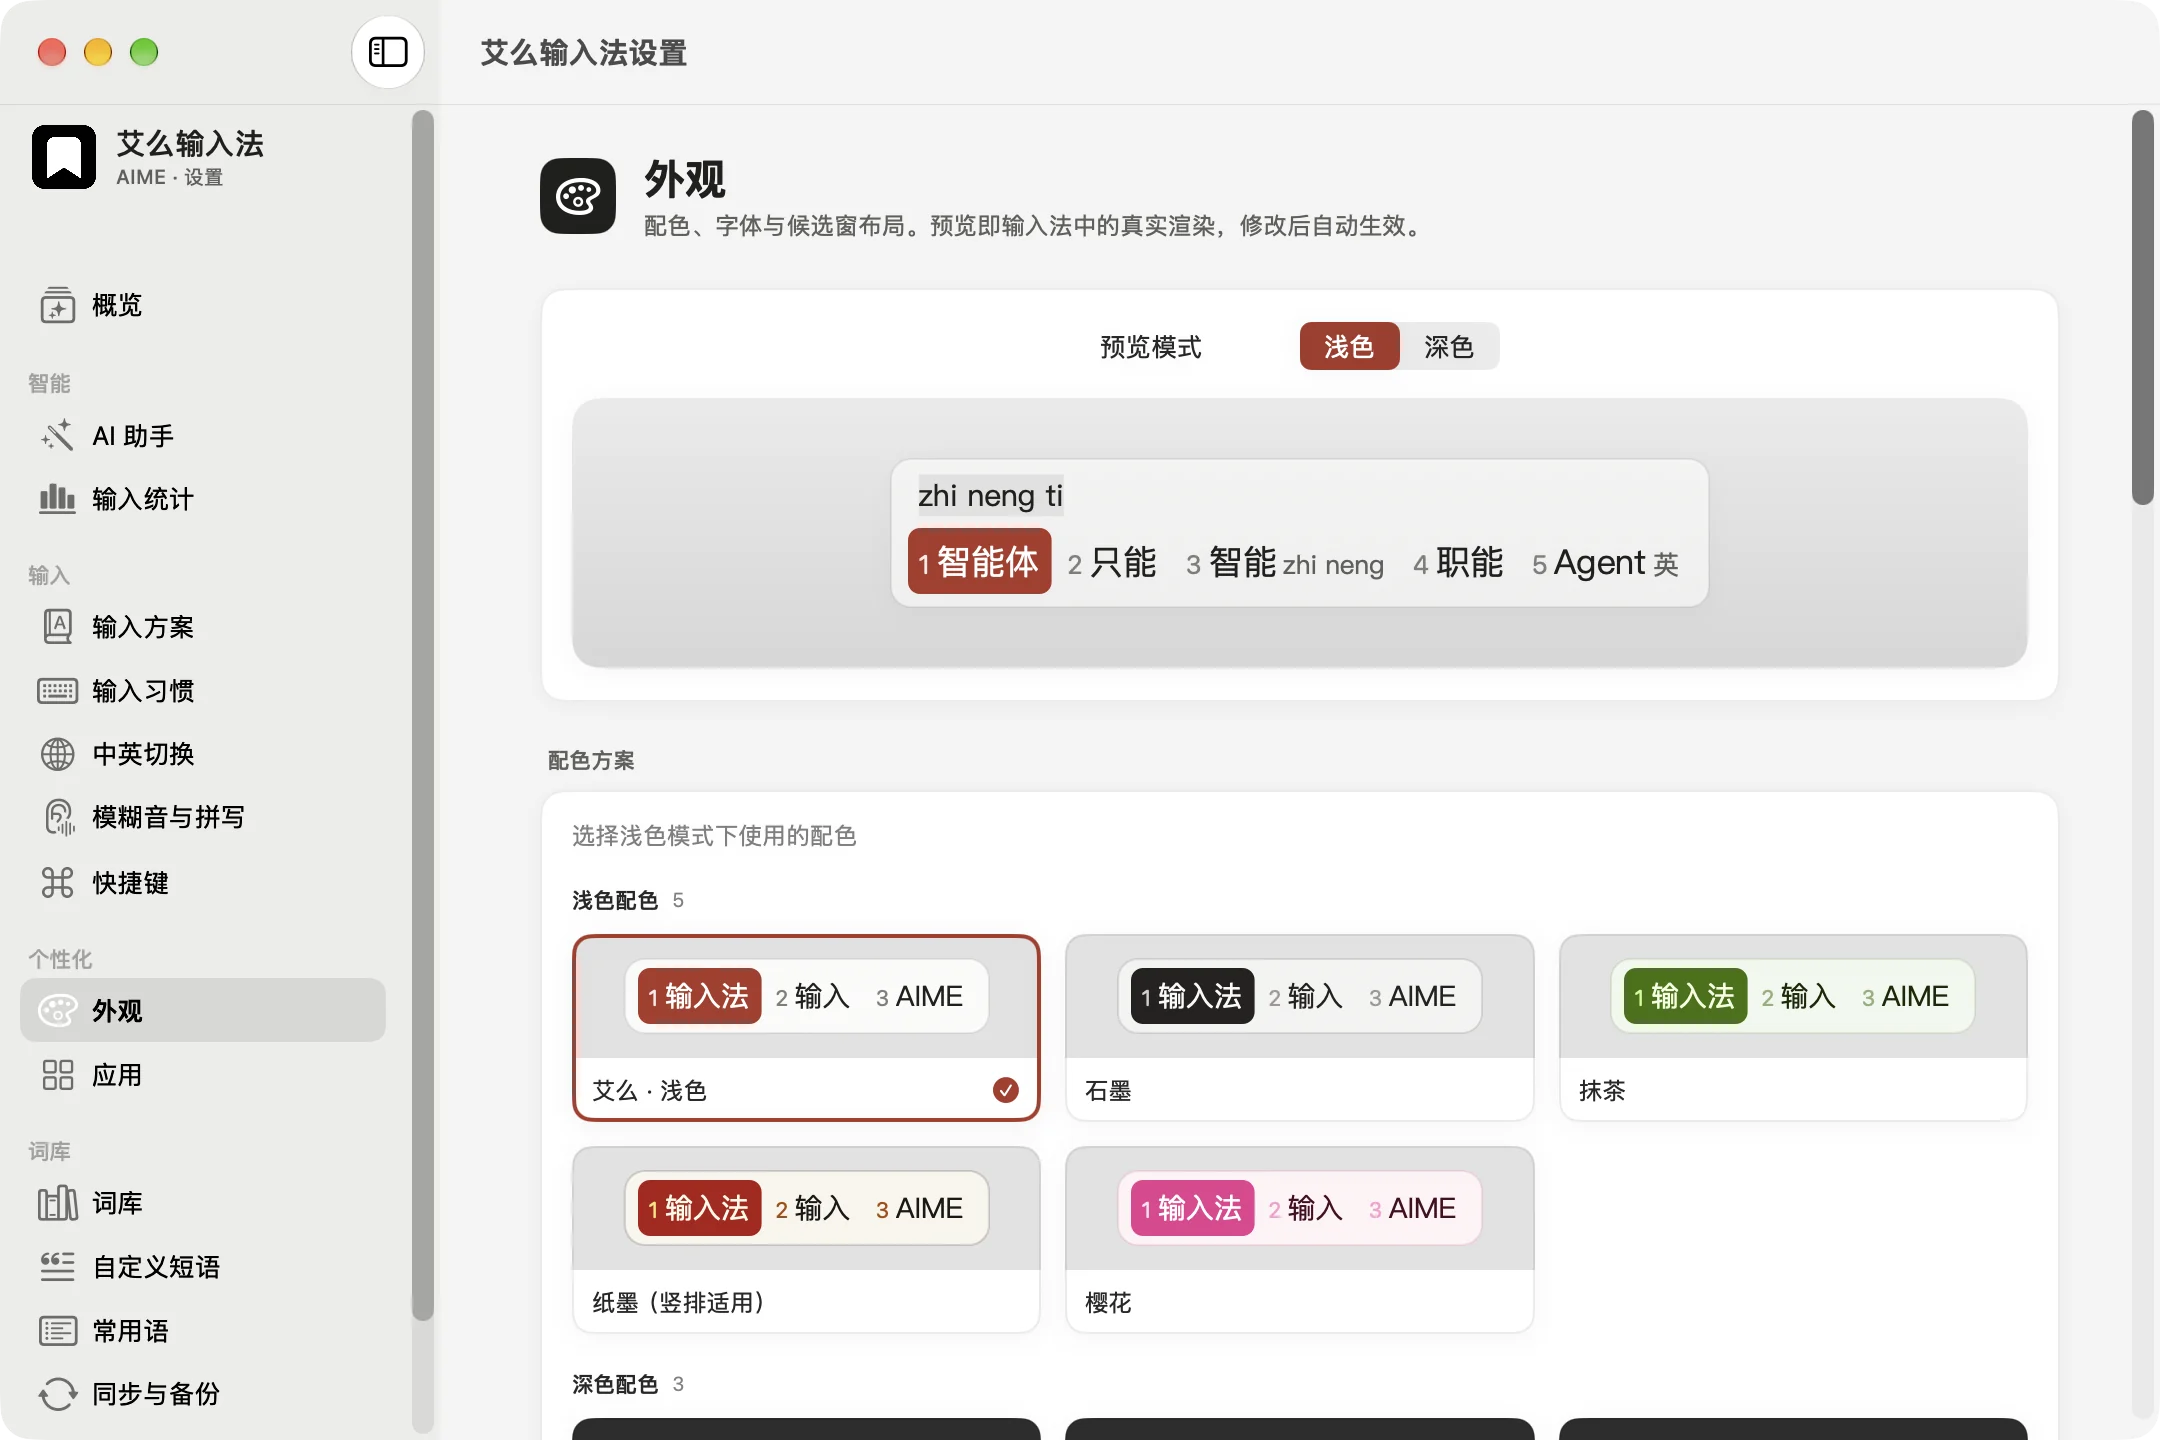Select the 抹茶 color scheme card
The height and width of the screenshot is (1440, 2160).
(x=1793, y=1028)
